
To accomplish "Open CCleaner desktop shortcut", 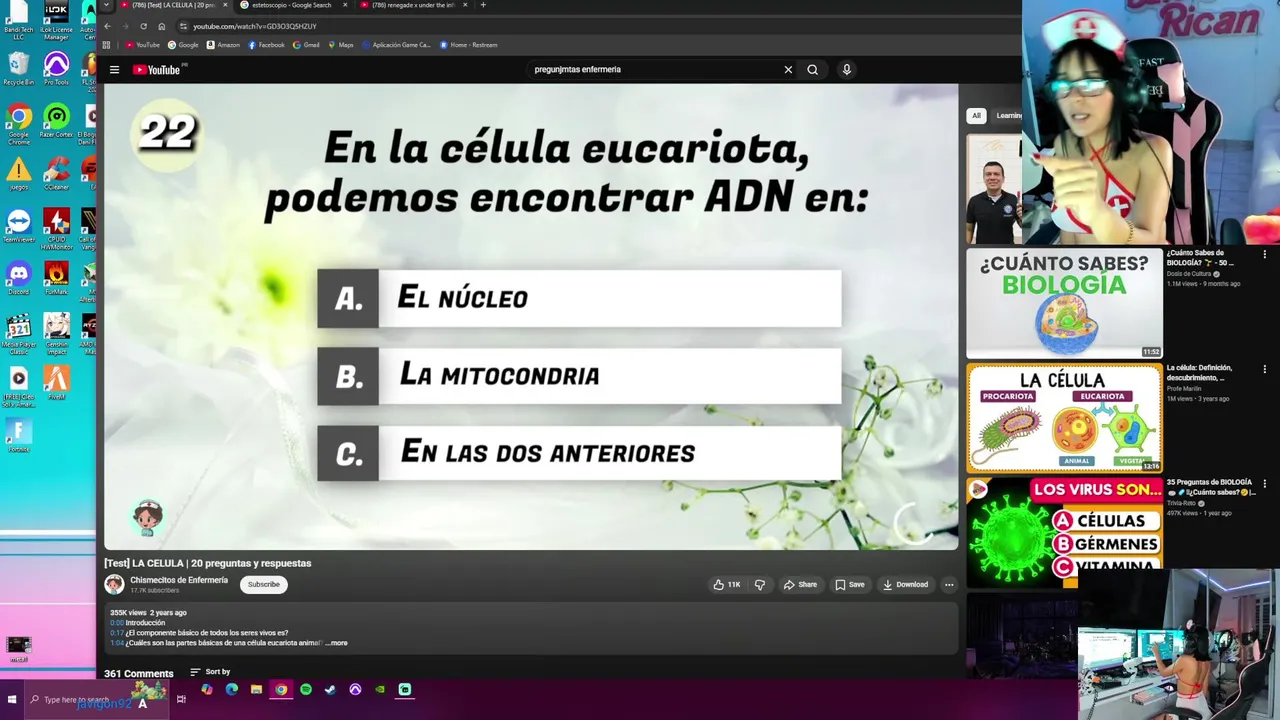I will click(56, 175).
